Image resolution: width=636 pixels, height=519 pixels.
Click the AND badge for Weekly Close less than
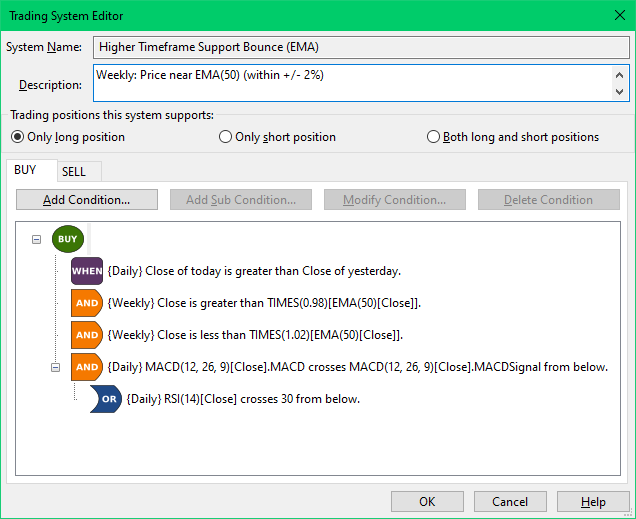tap(87, 335)
